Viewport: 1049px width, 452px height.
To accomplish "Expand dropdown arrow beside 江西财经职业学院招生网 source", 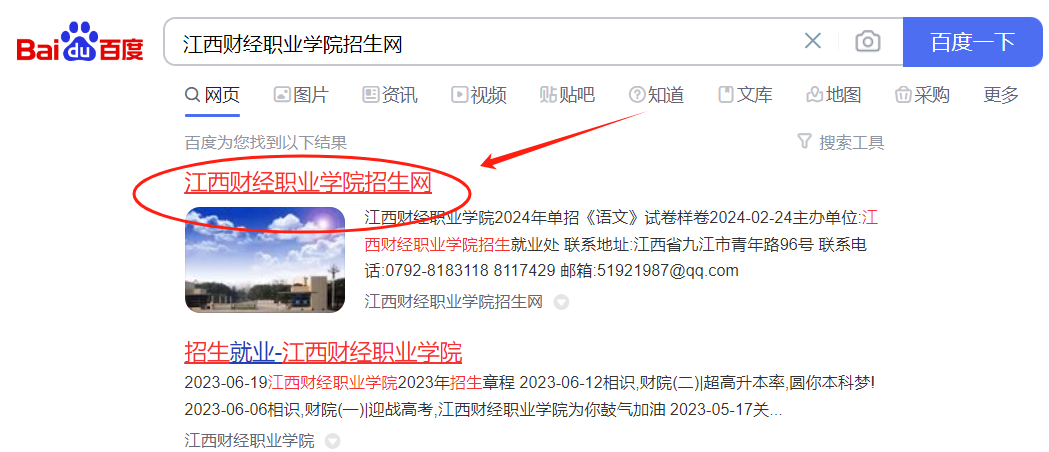I will point(561,303).
